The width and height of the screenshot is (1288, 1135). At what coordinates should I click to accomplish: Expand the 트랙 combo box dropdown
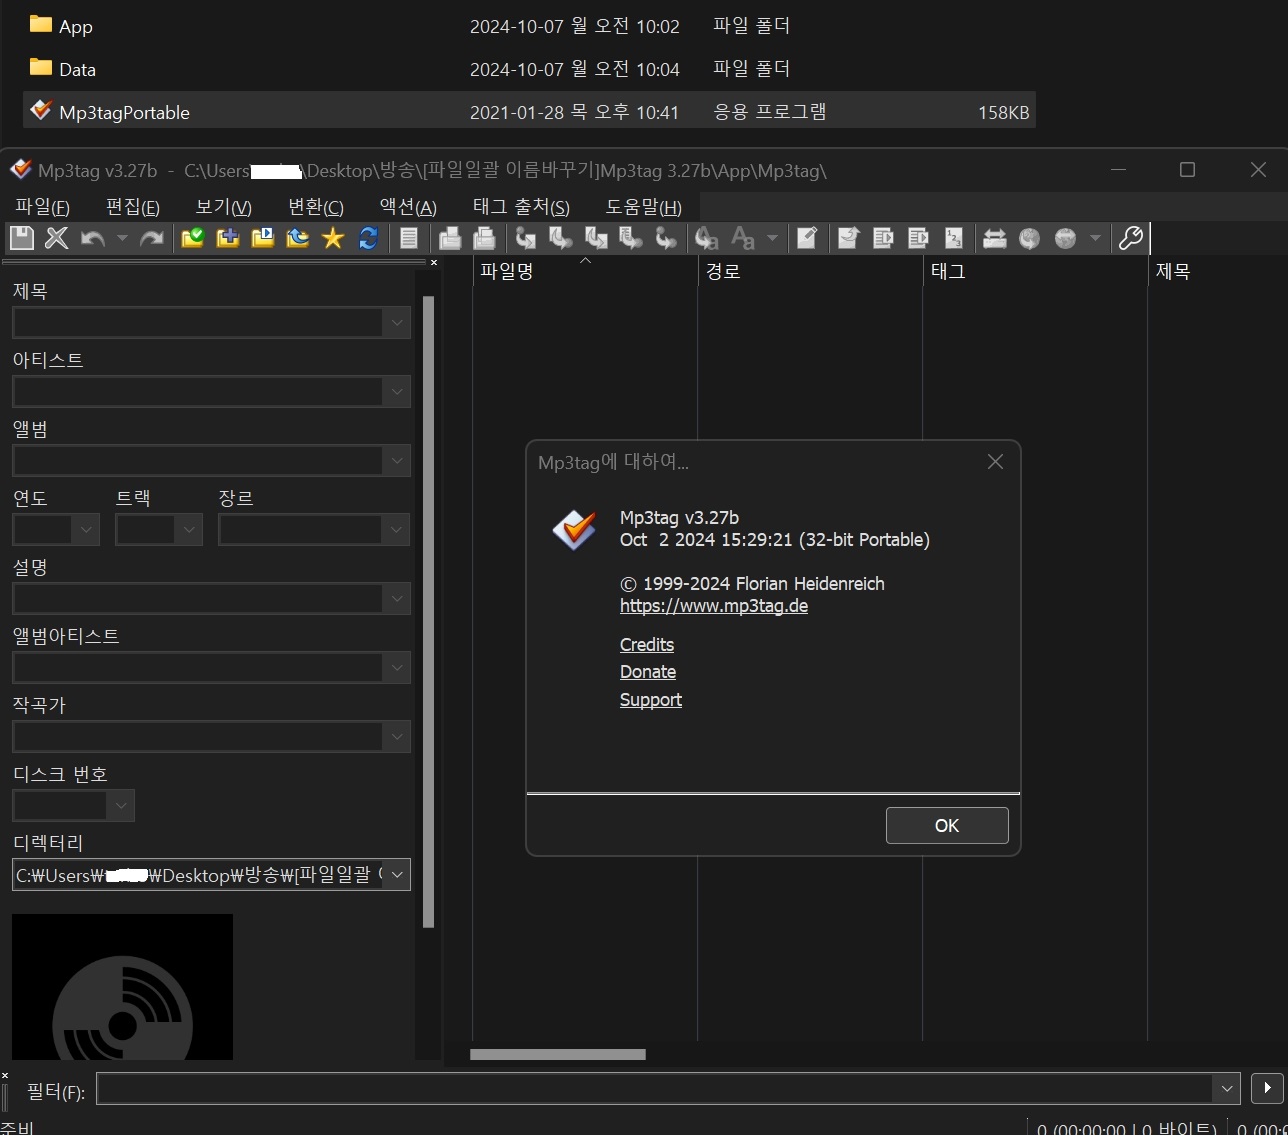189,530
